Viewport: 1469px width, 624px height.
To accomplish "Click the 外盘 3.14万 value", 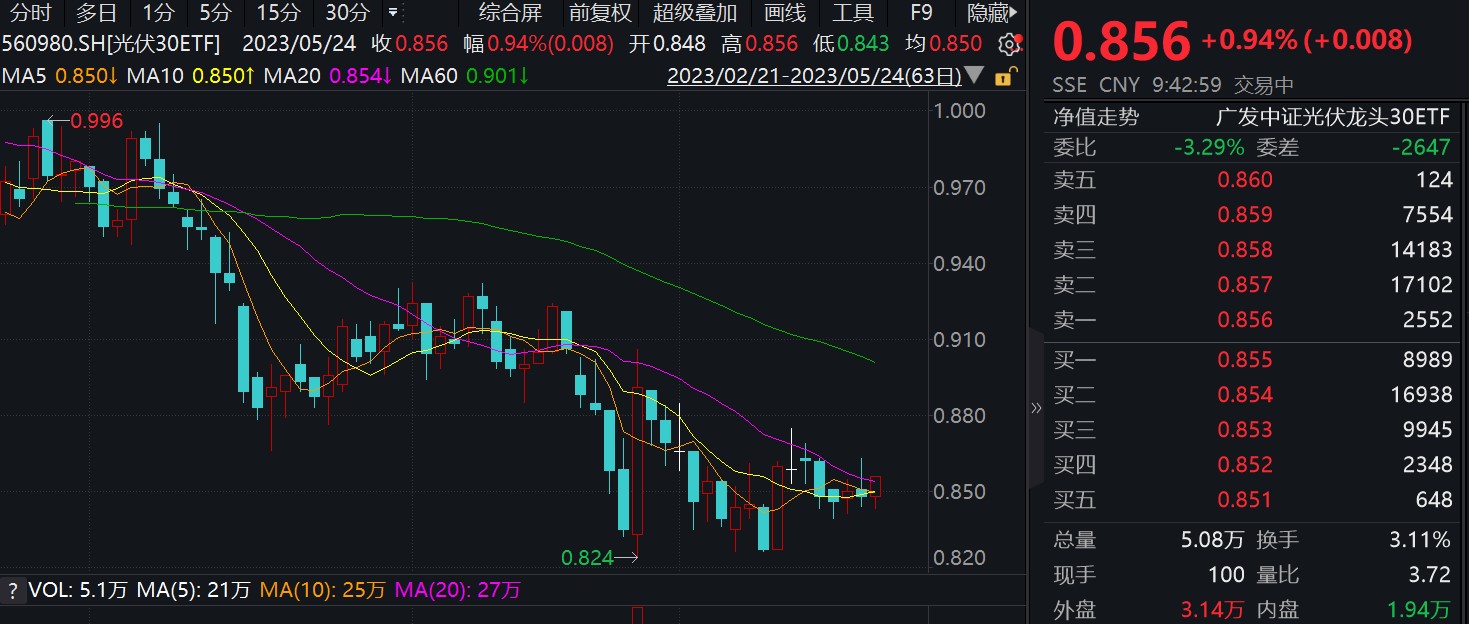I will (1212, 609).
